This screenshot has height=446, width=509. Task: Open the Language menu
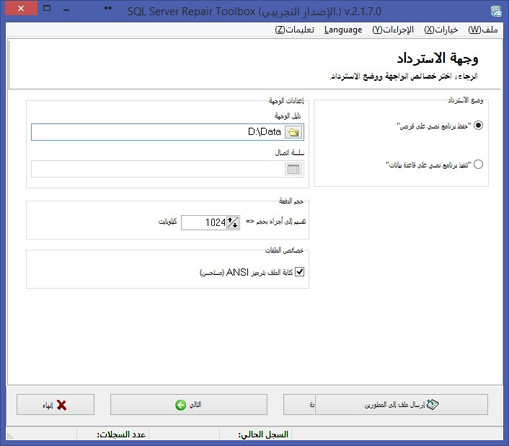pos(343,30)
